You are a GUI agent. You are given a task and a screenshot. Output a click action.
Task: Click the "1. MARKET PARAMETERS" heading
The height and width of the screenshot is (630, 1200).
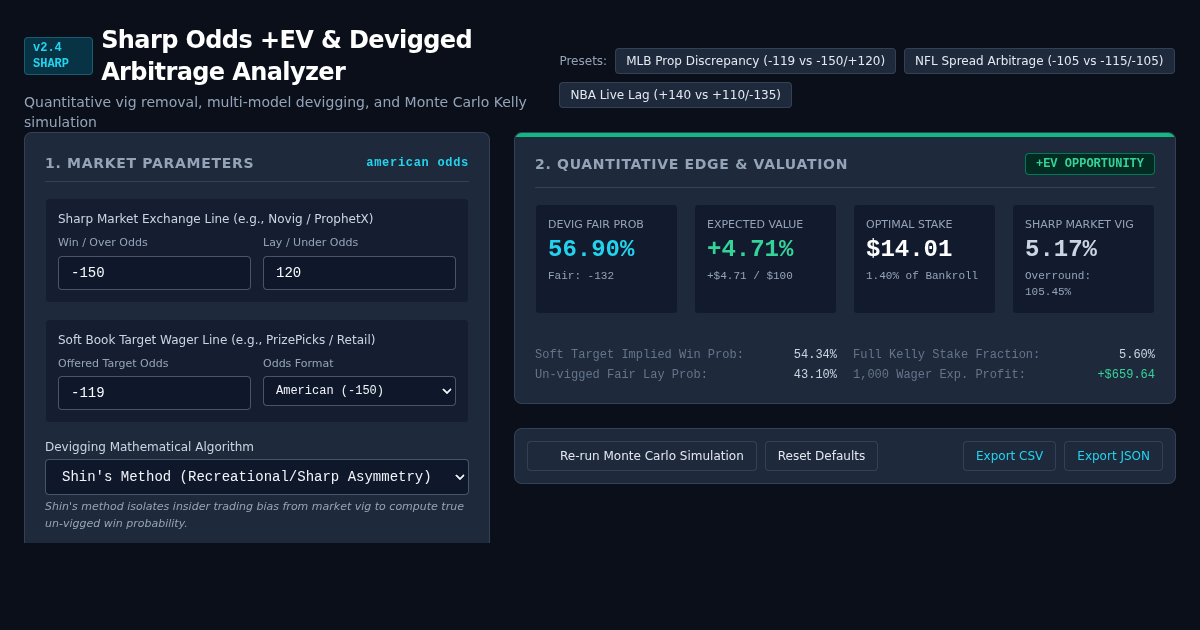149,163
